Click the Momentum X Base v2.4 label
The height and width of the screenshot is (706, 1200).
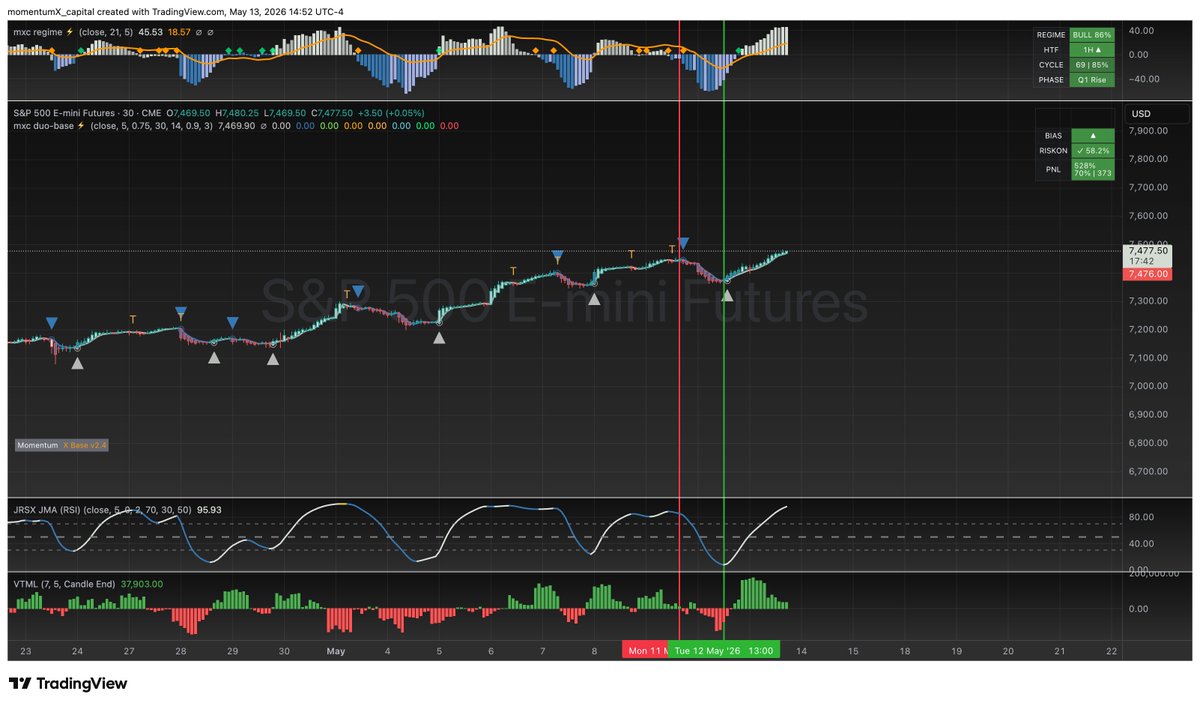click(62, 444)
